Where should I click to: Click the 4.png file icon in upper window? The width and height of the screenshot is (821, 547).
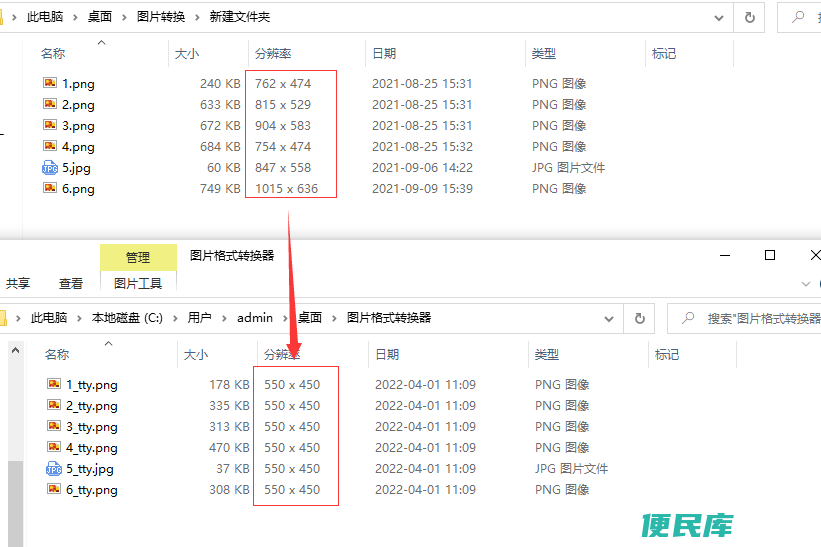point(50,146)
